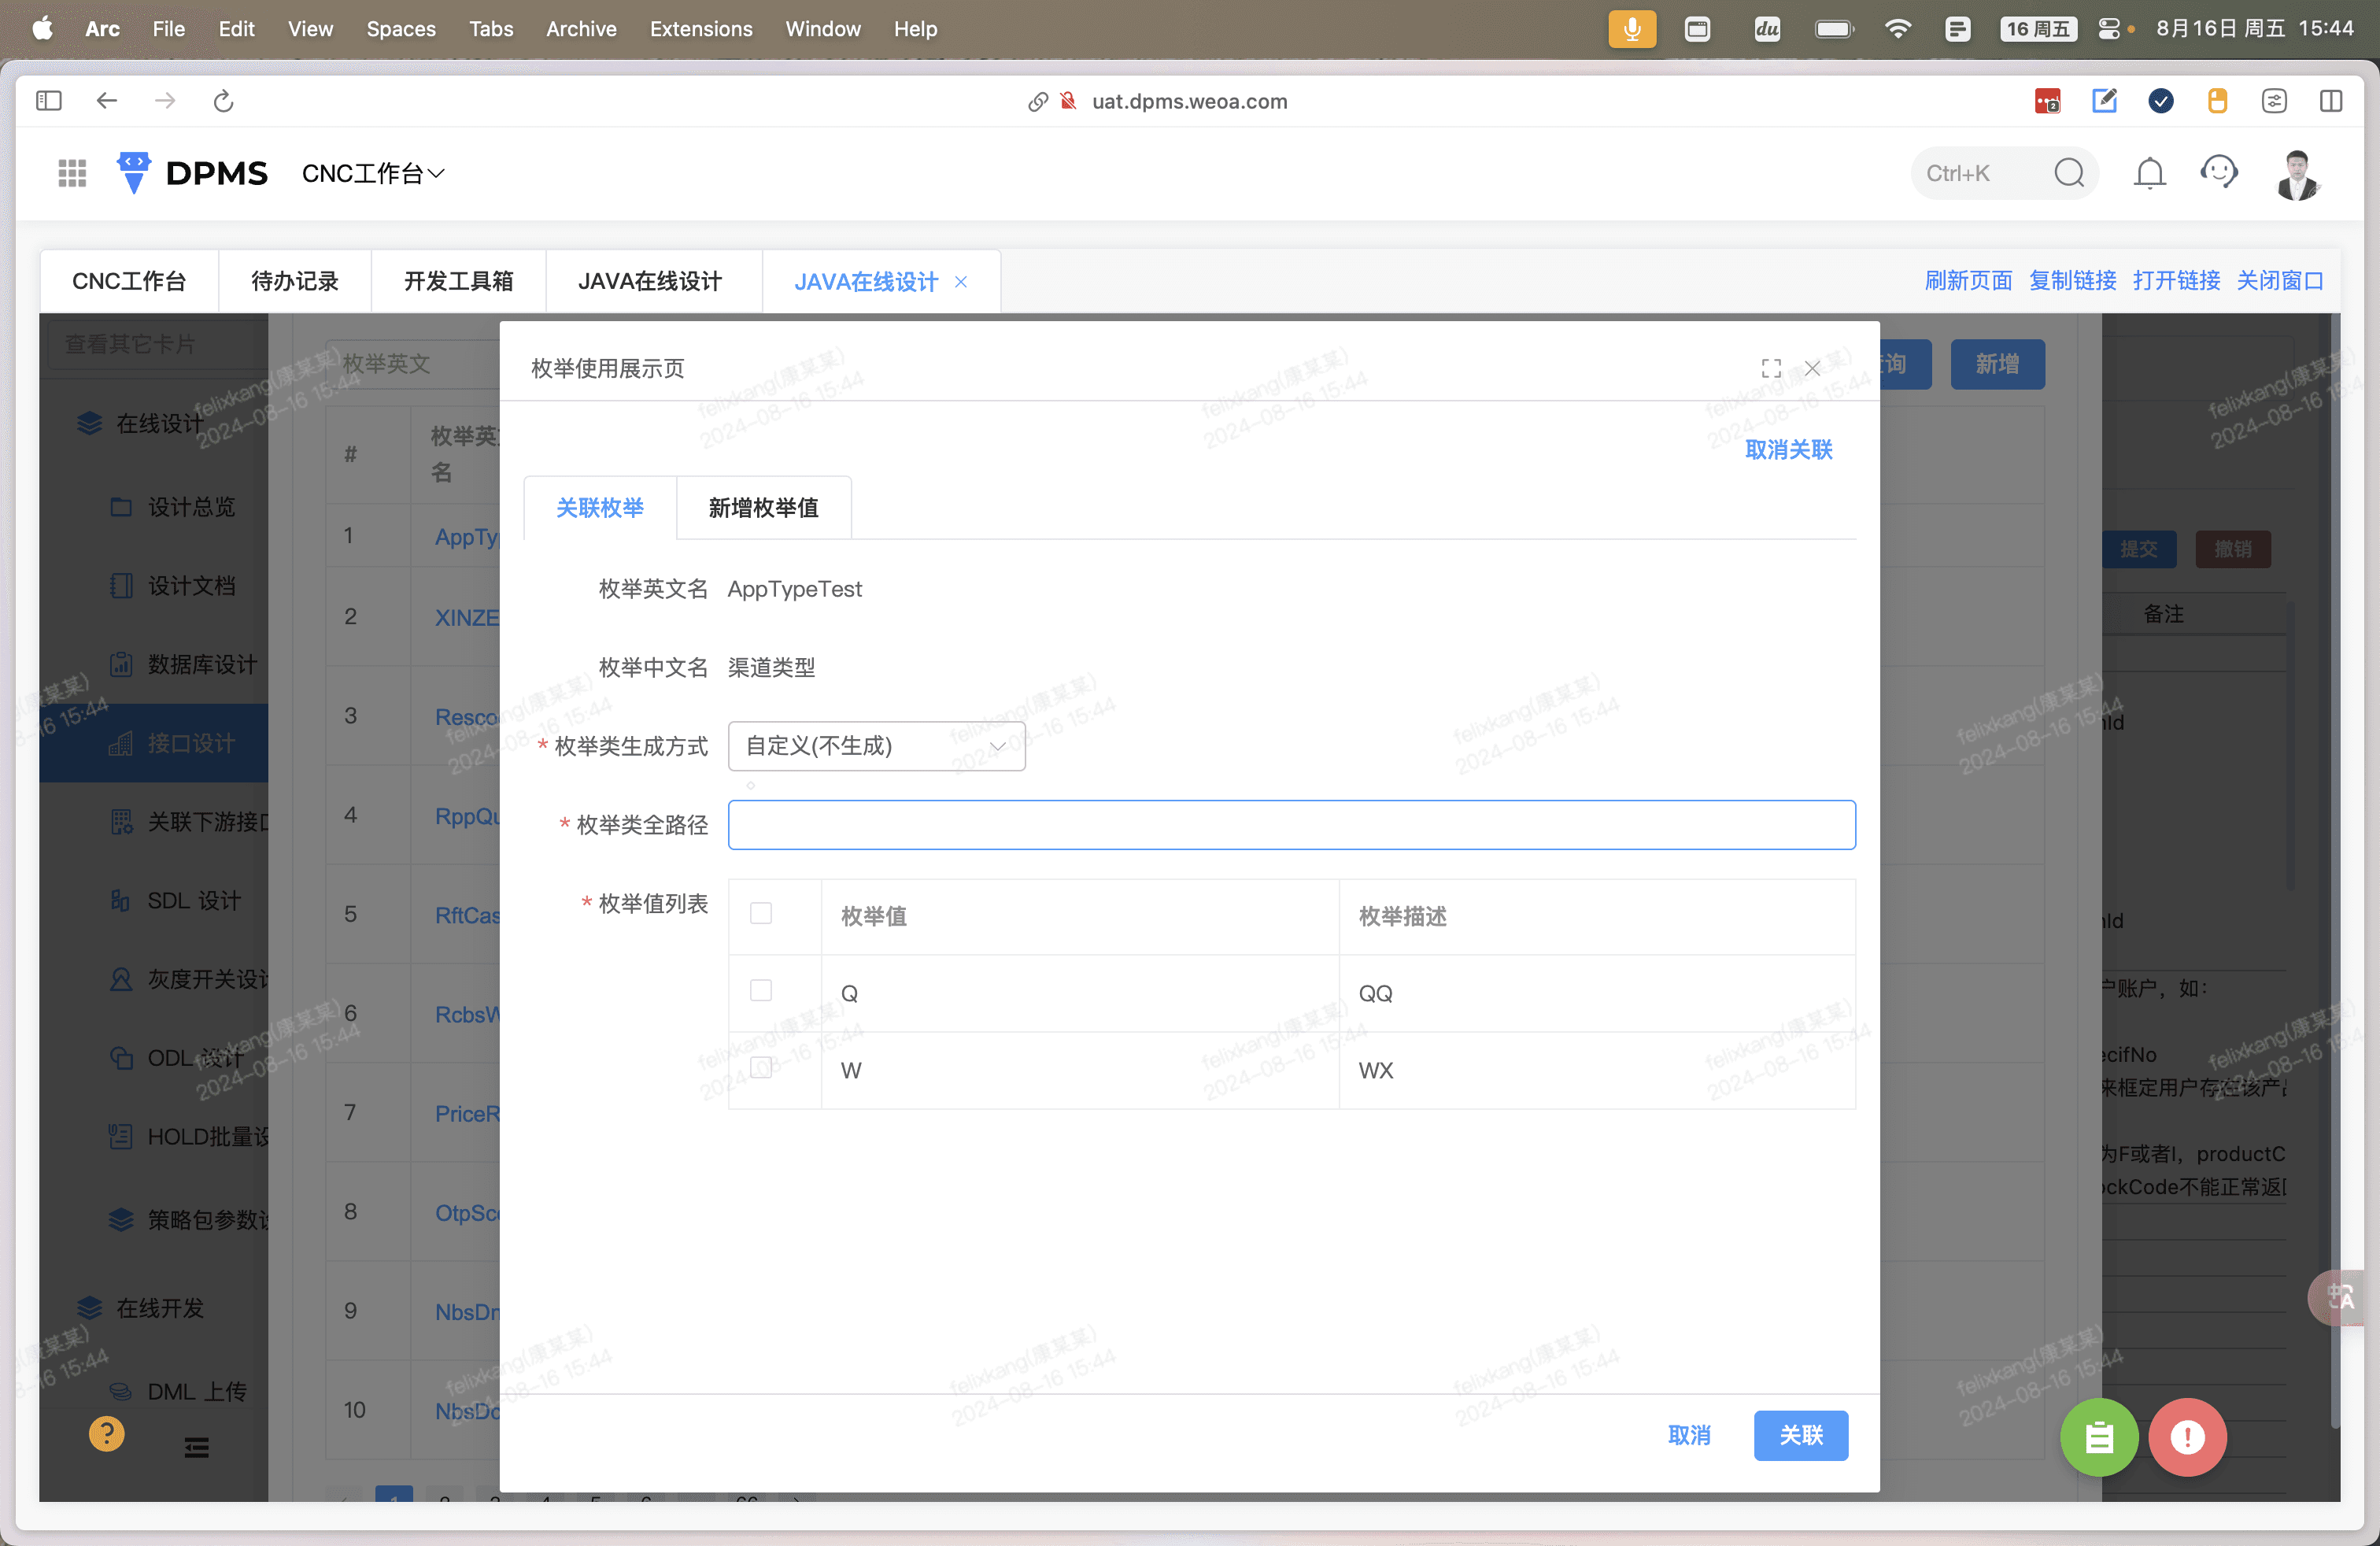Click the blue checkmark extension icon
The width and height of the screenshot is (2380, 1546).
pos(2161,101)
